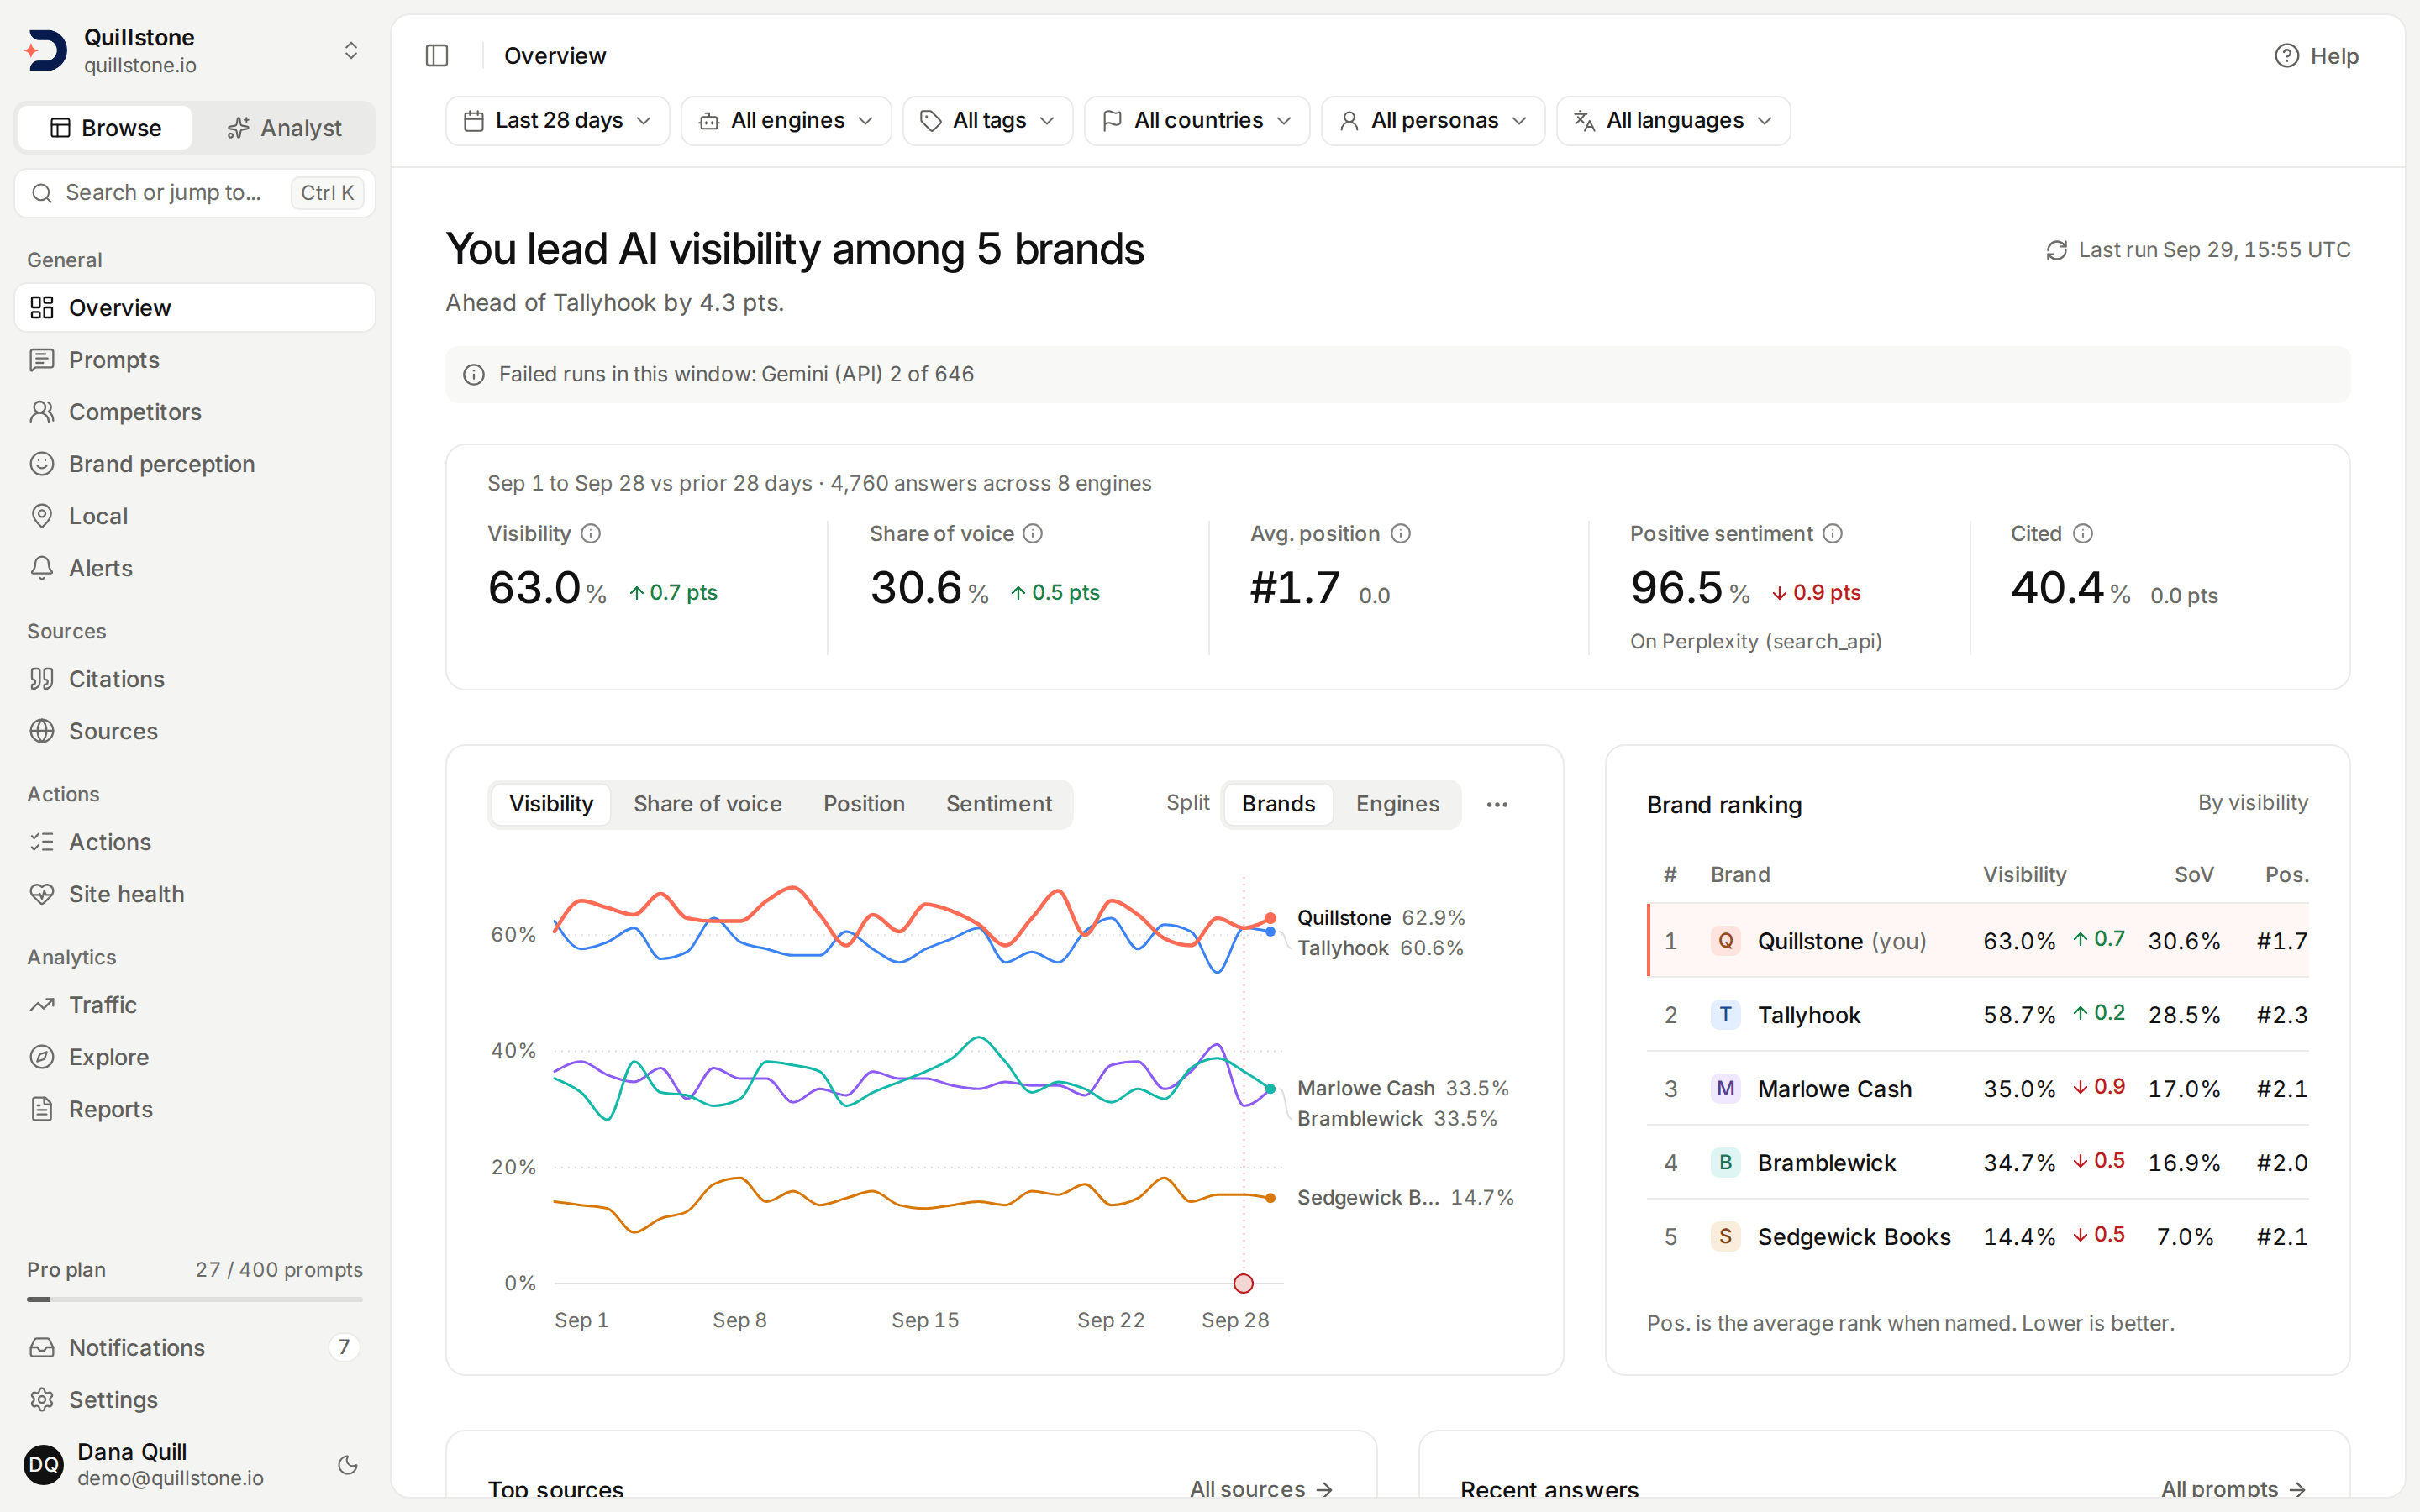Switch to Browse mode

click(105, 128)
